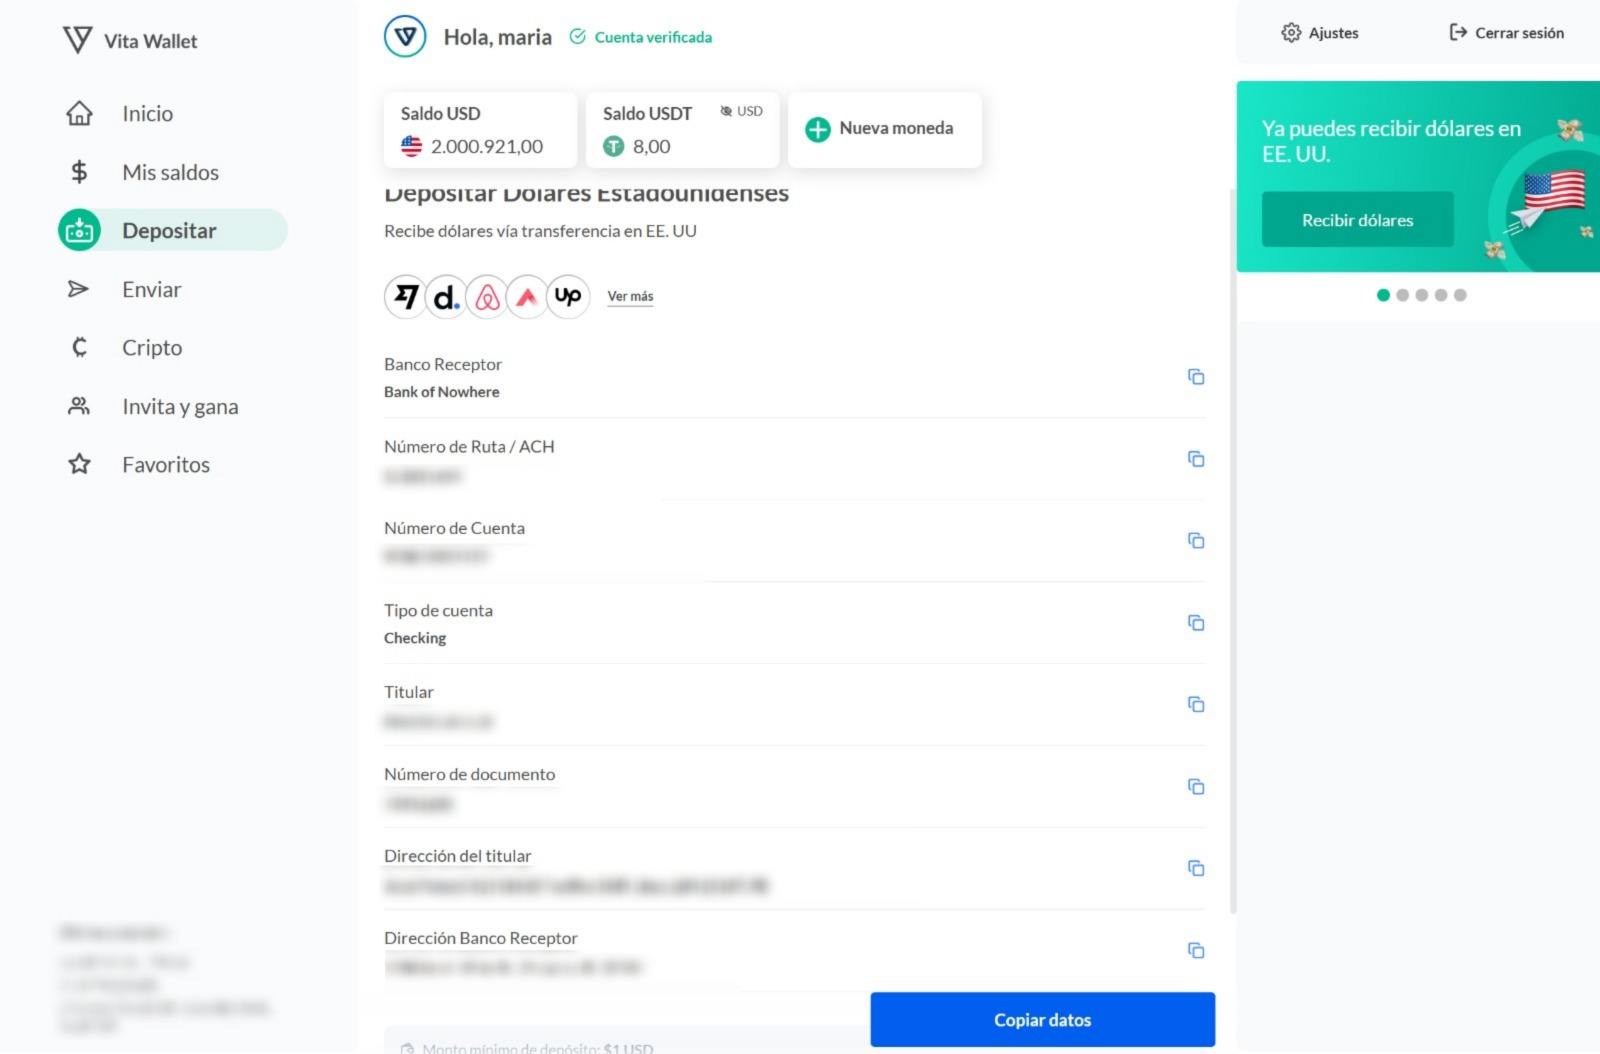Screen dimensions: 1600x1054
Task: Click the Vita Wallet logo
Action: (77, 40)
